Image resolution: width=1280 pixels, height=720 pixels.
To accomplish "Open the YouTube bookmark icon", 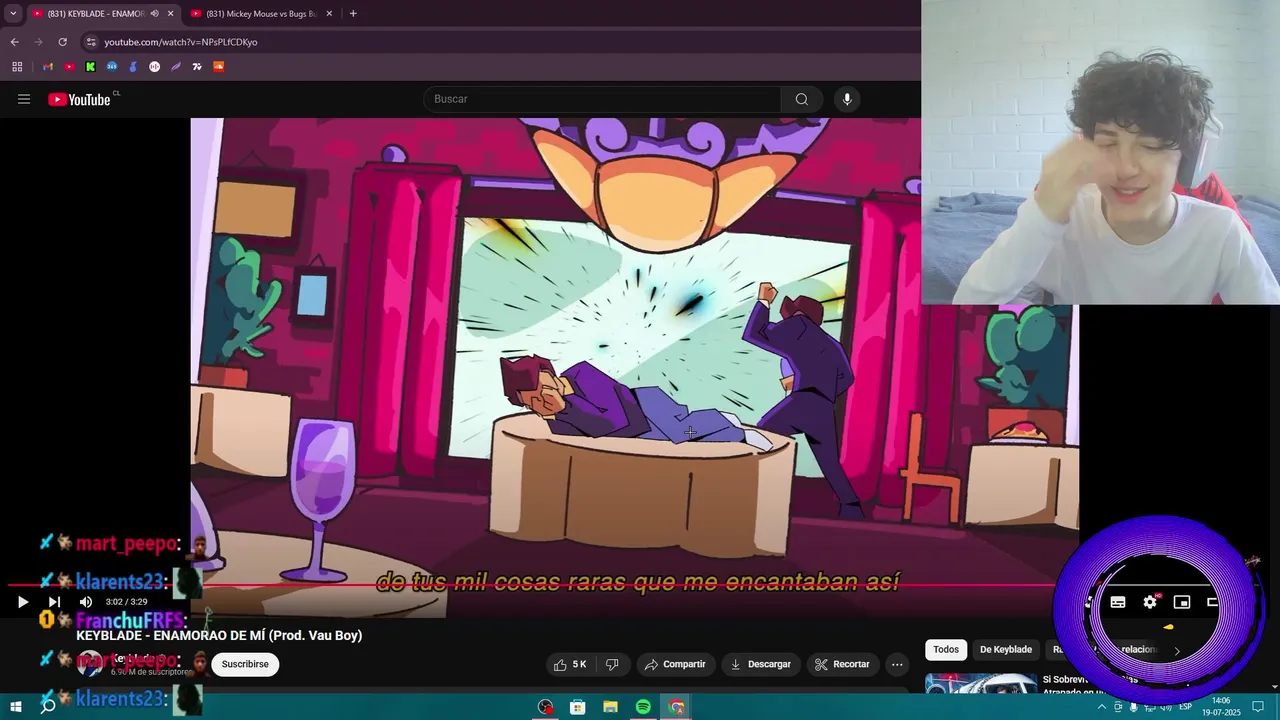I will point(69,67).
